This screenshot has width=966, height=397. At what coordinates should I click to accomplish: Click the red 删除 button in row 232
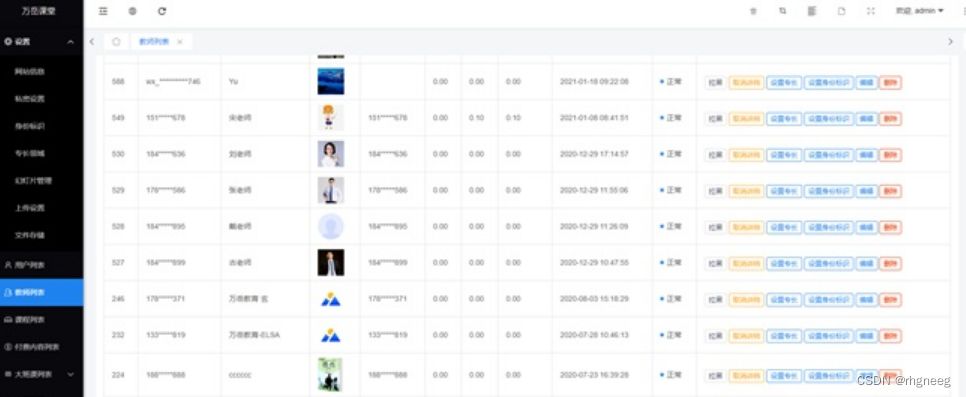[x=890, y=337]
